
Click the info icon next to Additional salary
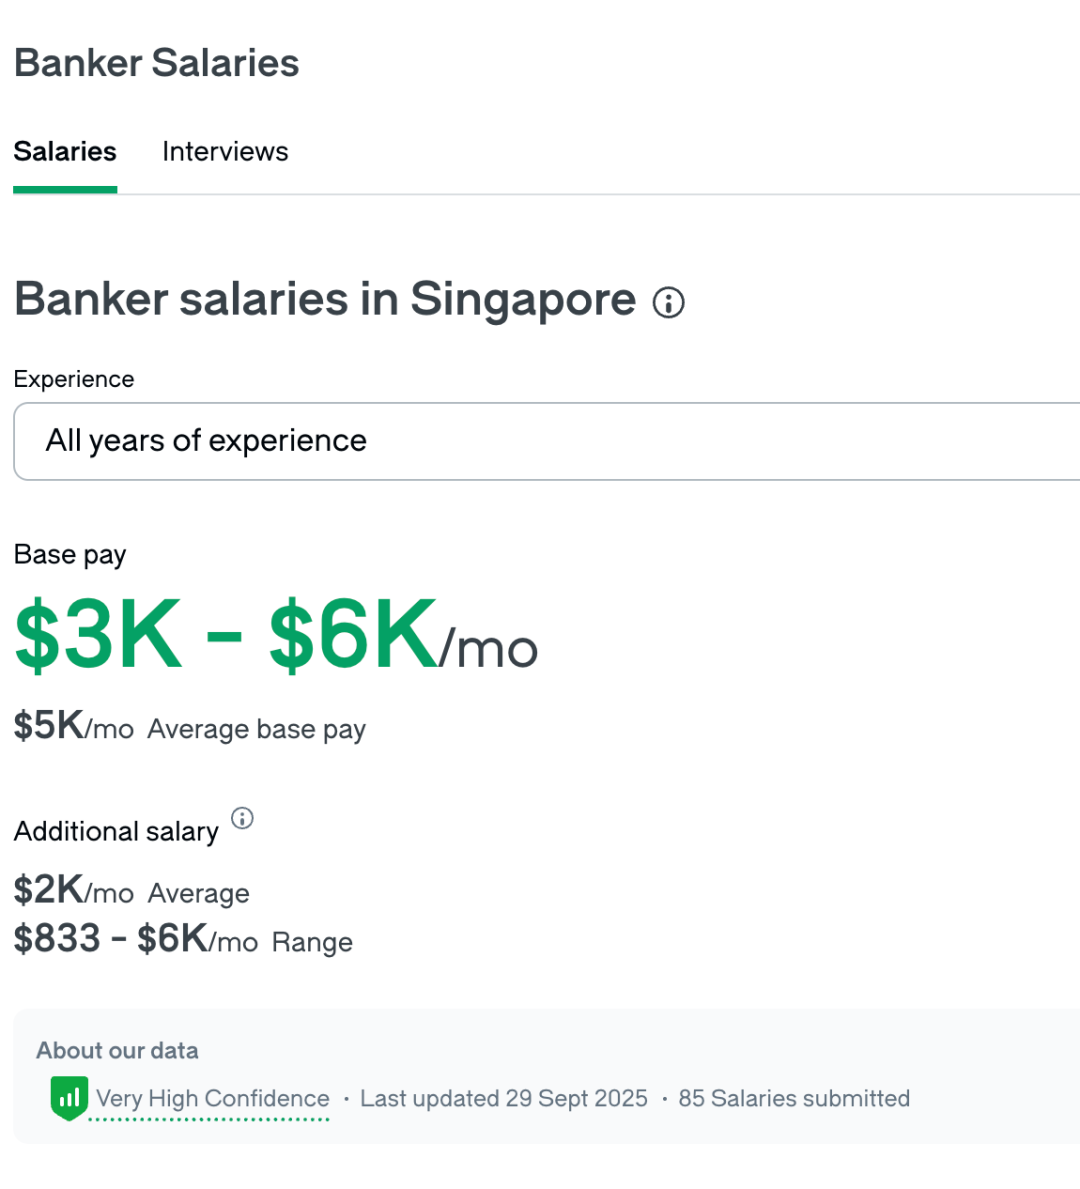242,819
